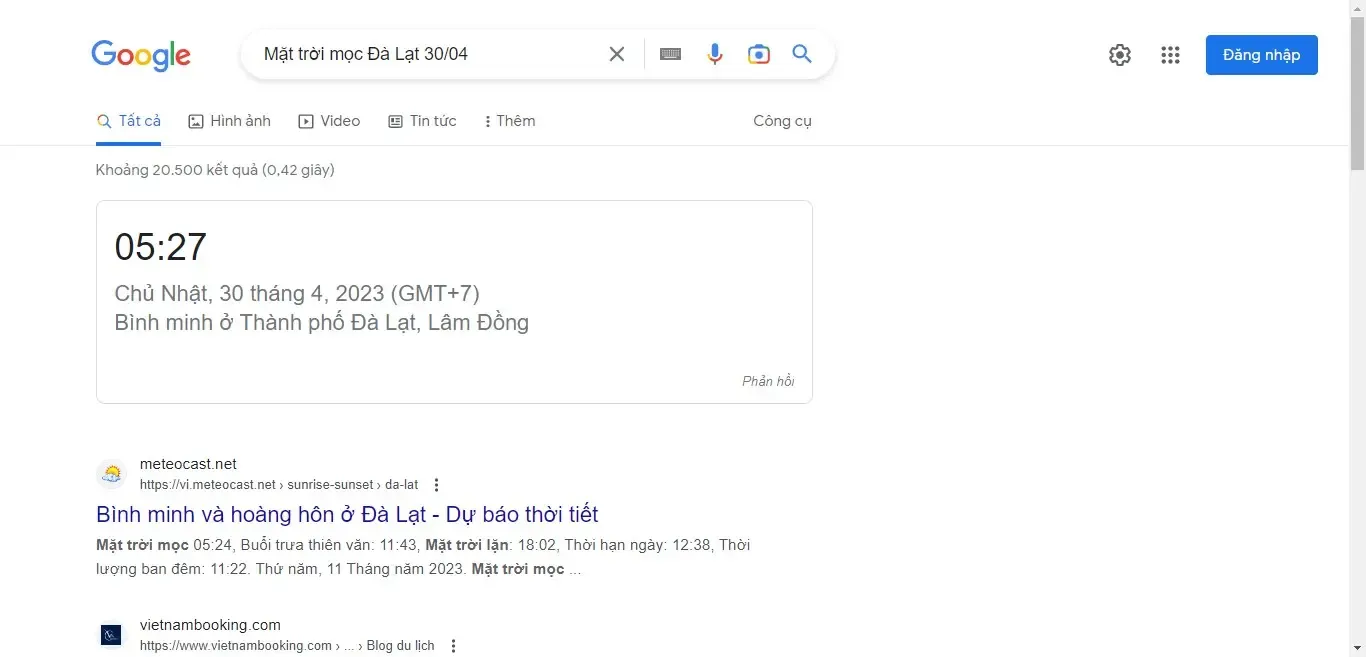Open search filters with Công cụ
Image resolution: width=1366 pixels, height=657 pixels.
point(783,120)
